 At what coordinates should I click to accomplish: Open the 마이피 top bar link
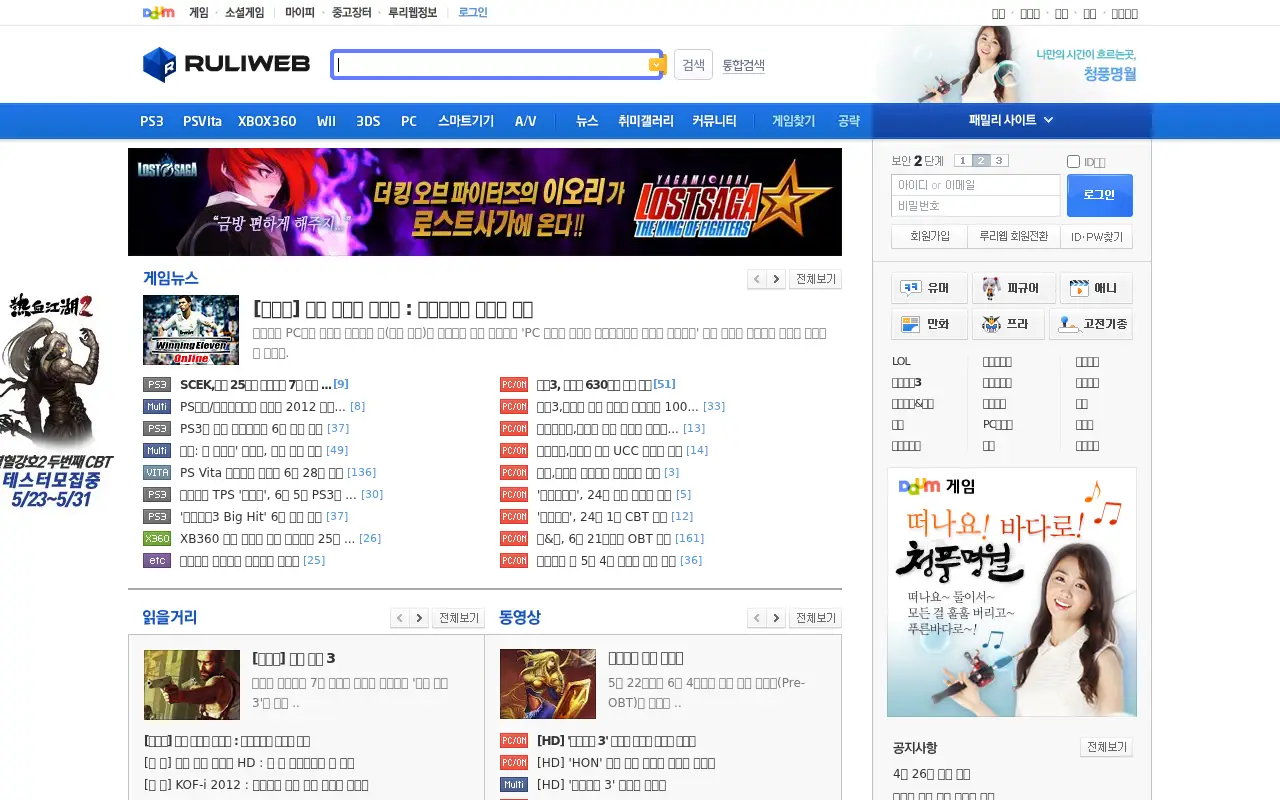pyautogui.click(x=300, y=13)
